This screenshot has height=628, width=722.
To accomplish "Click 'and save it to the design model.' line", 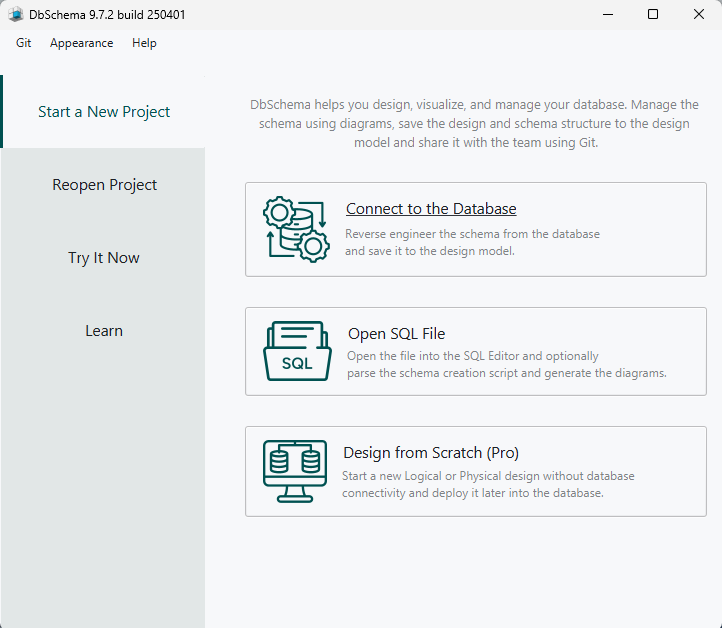I will point(430,251).
